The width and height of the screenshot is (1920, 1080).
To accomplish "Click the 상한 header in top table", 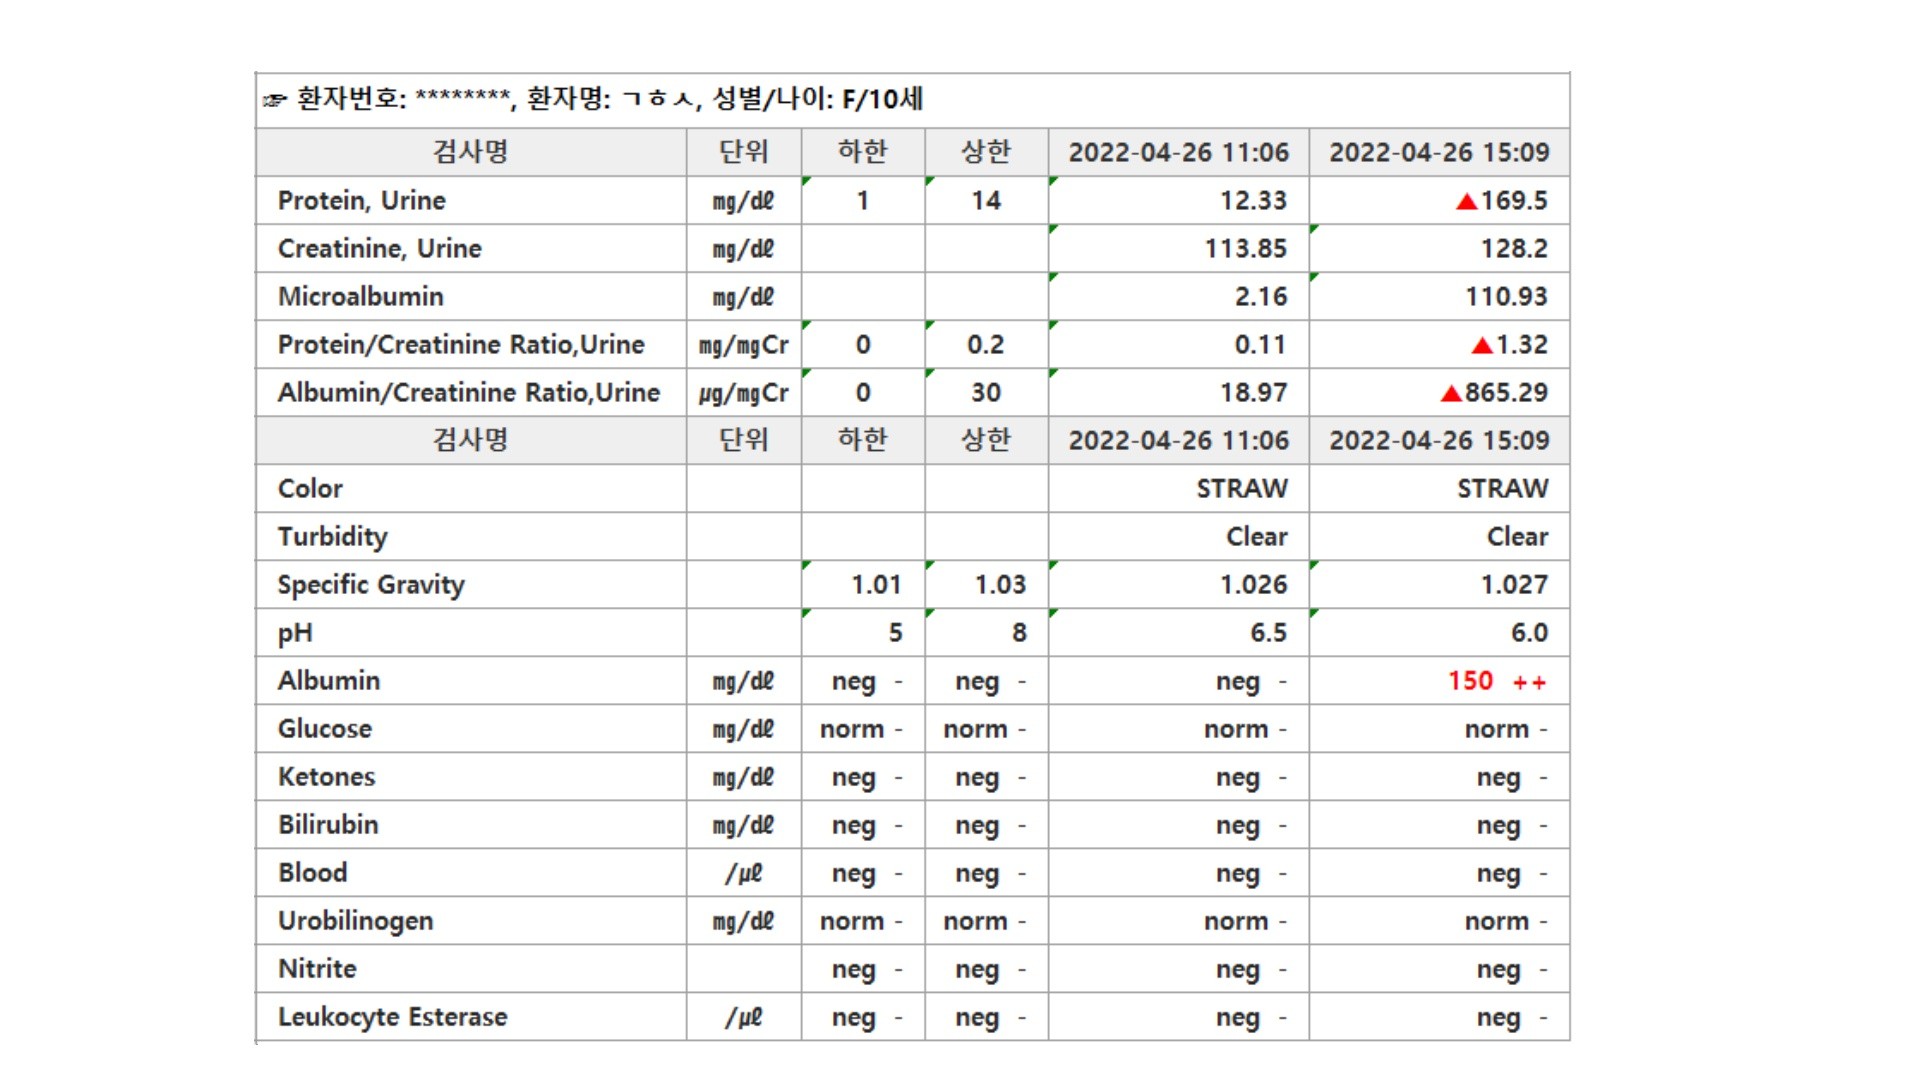I will tap(985, 152).
